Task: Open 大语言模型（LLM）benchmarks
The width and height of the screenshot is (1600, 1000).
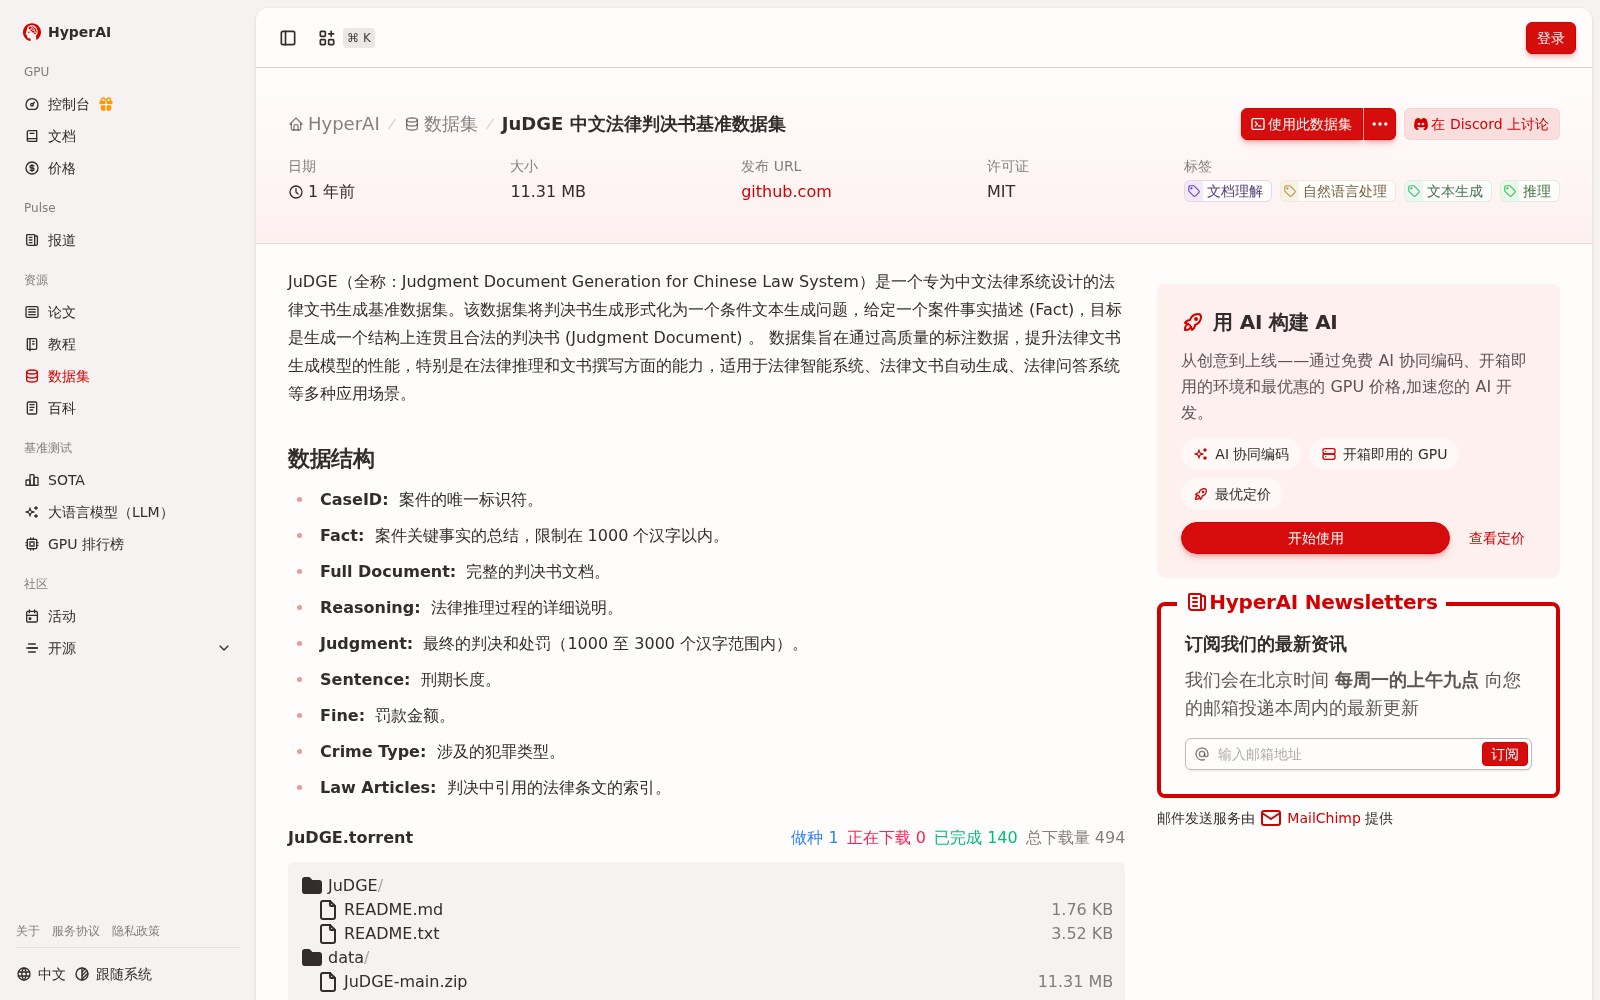Action: [x=128, y=512]
